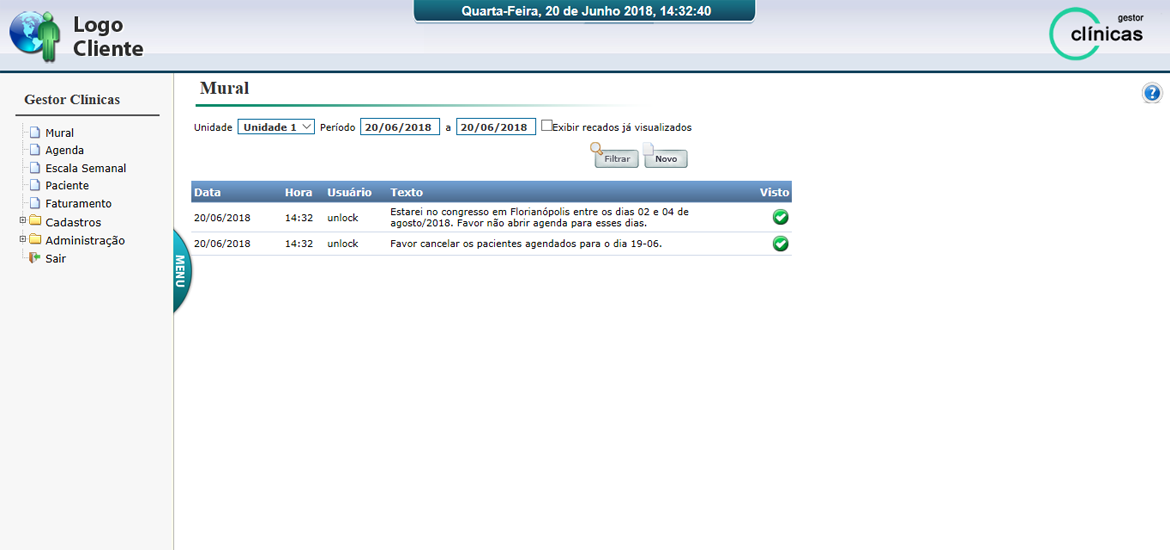Screen dimensions: 1170x550
Task: Click the Usuário column header
Action: point(349,193)
